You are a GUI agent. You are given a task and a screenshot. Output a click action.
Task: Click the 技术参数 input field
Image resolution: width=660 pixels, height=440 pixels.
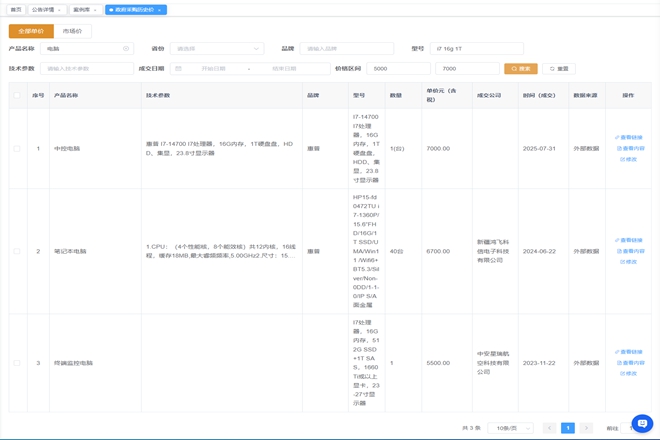point(86,69)
